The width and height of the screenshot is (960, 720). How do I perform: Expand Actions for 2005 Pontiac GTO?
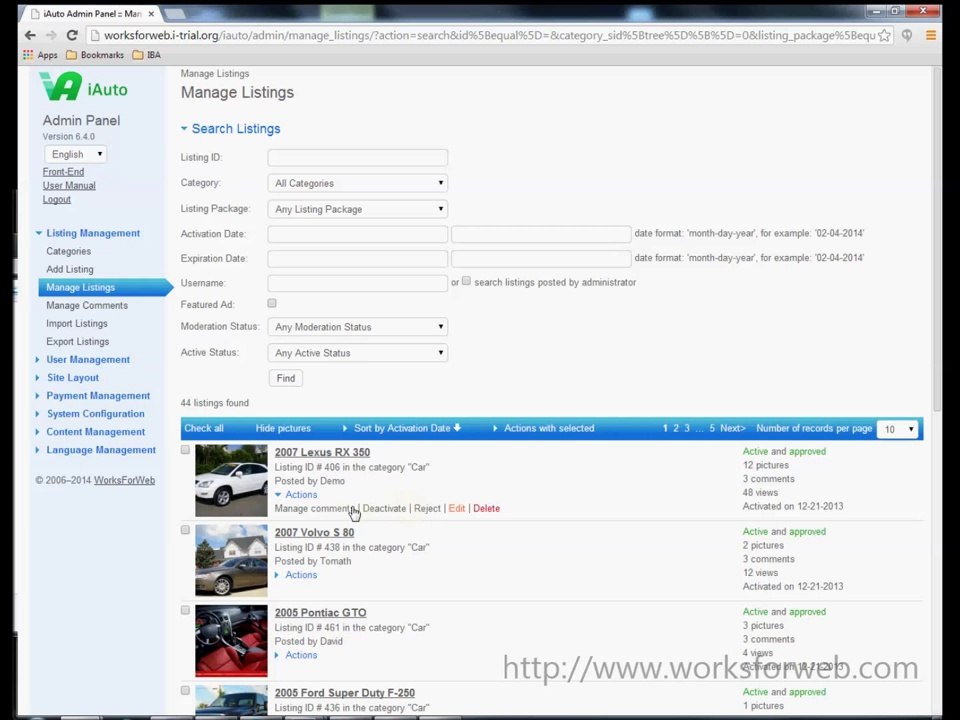pyautogui.click(x=296, y=655)
